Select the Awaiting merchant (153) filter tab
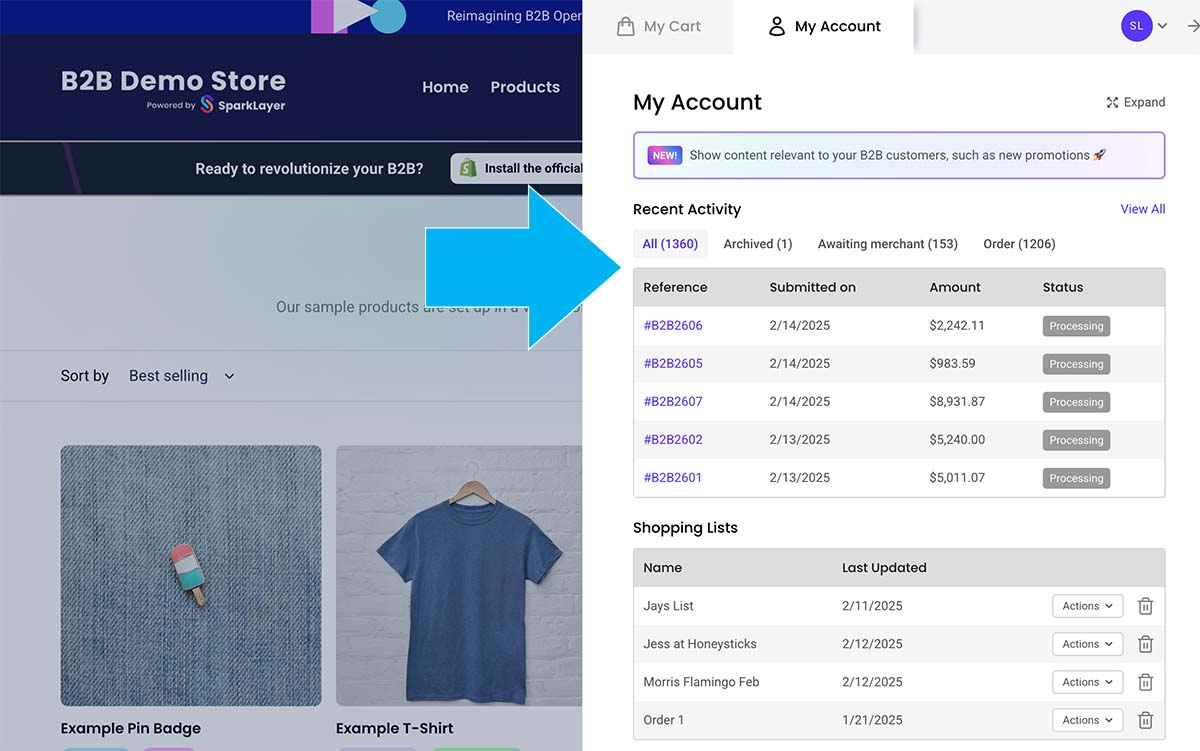The image size is (1200, 751). click(887, 244)
